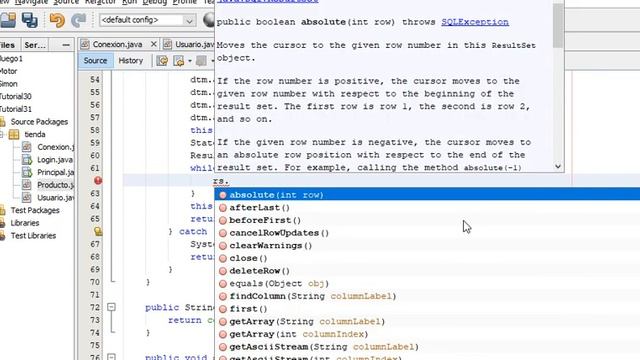Click the Javadoc popup scroll-down arrow
The height and width of the screenshot is (360, 640).
coord(558,166)
